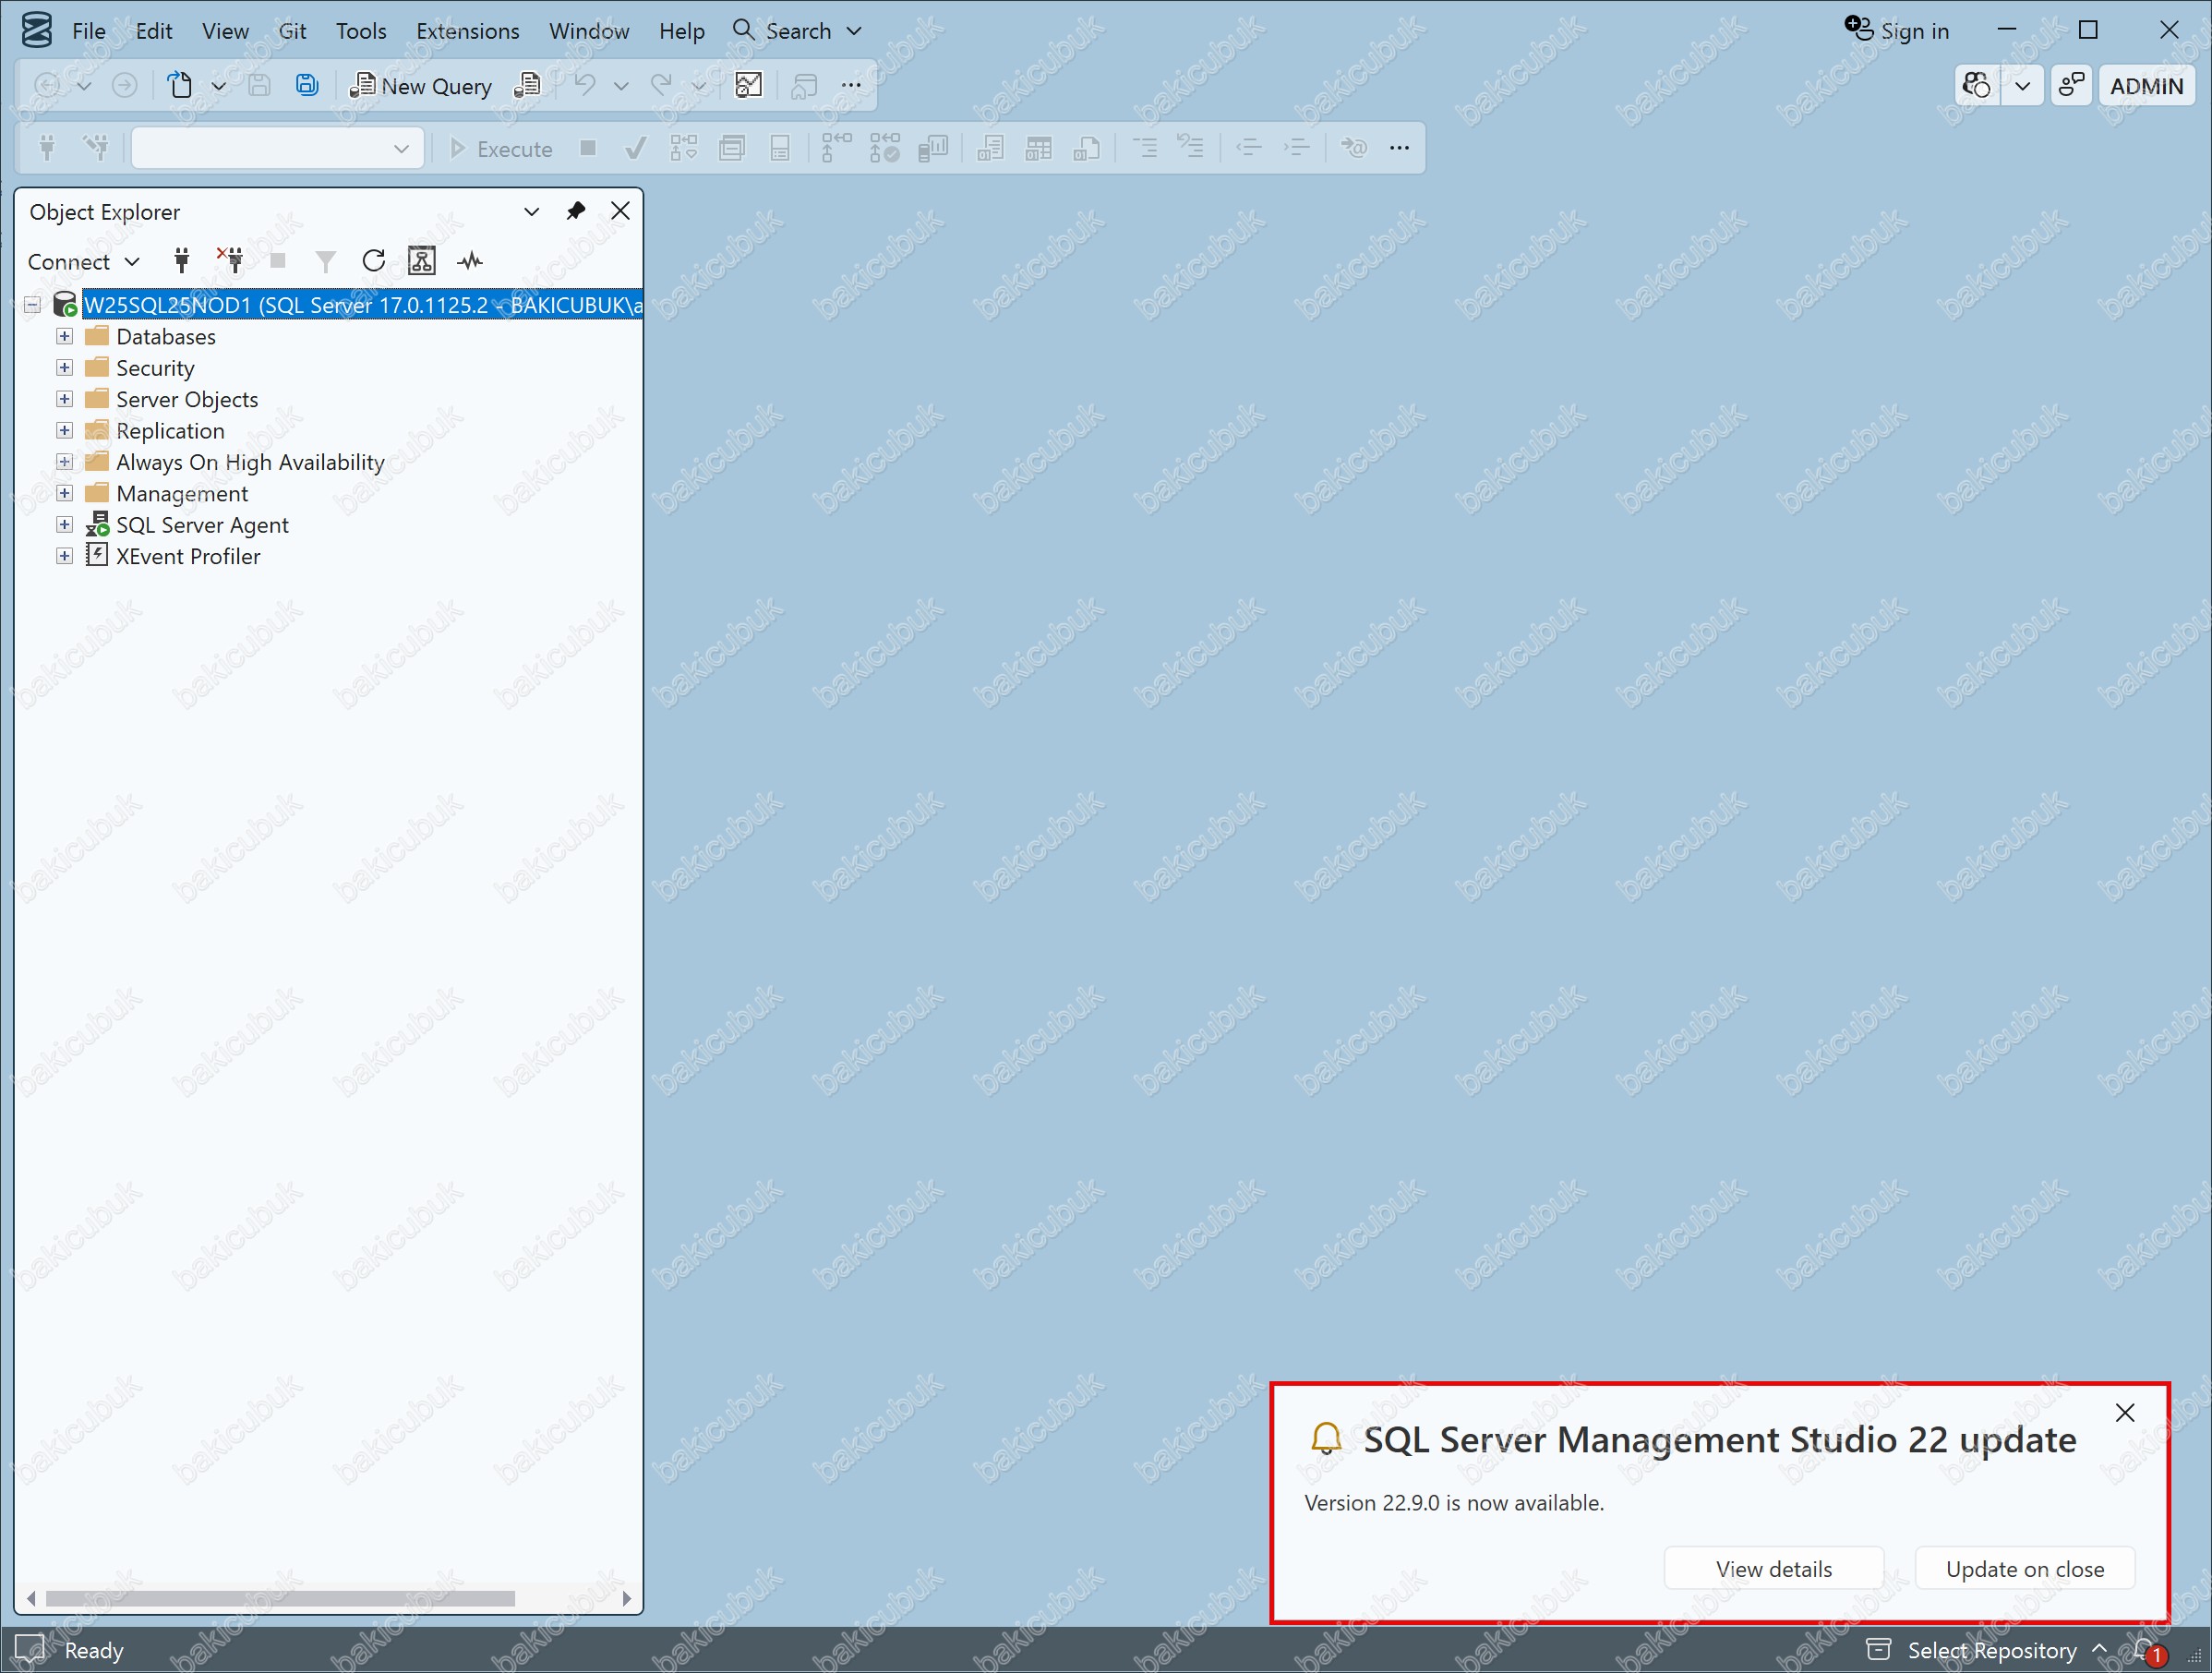Close the Object Explorer panel
2212x1673 pixels.
(620, 211)
